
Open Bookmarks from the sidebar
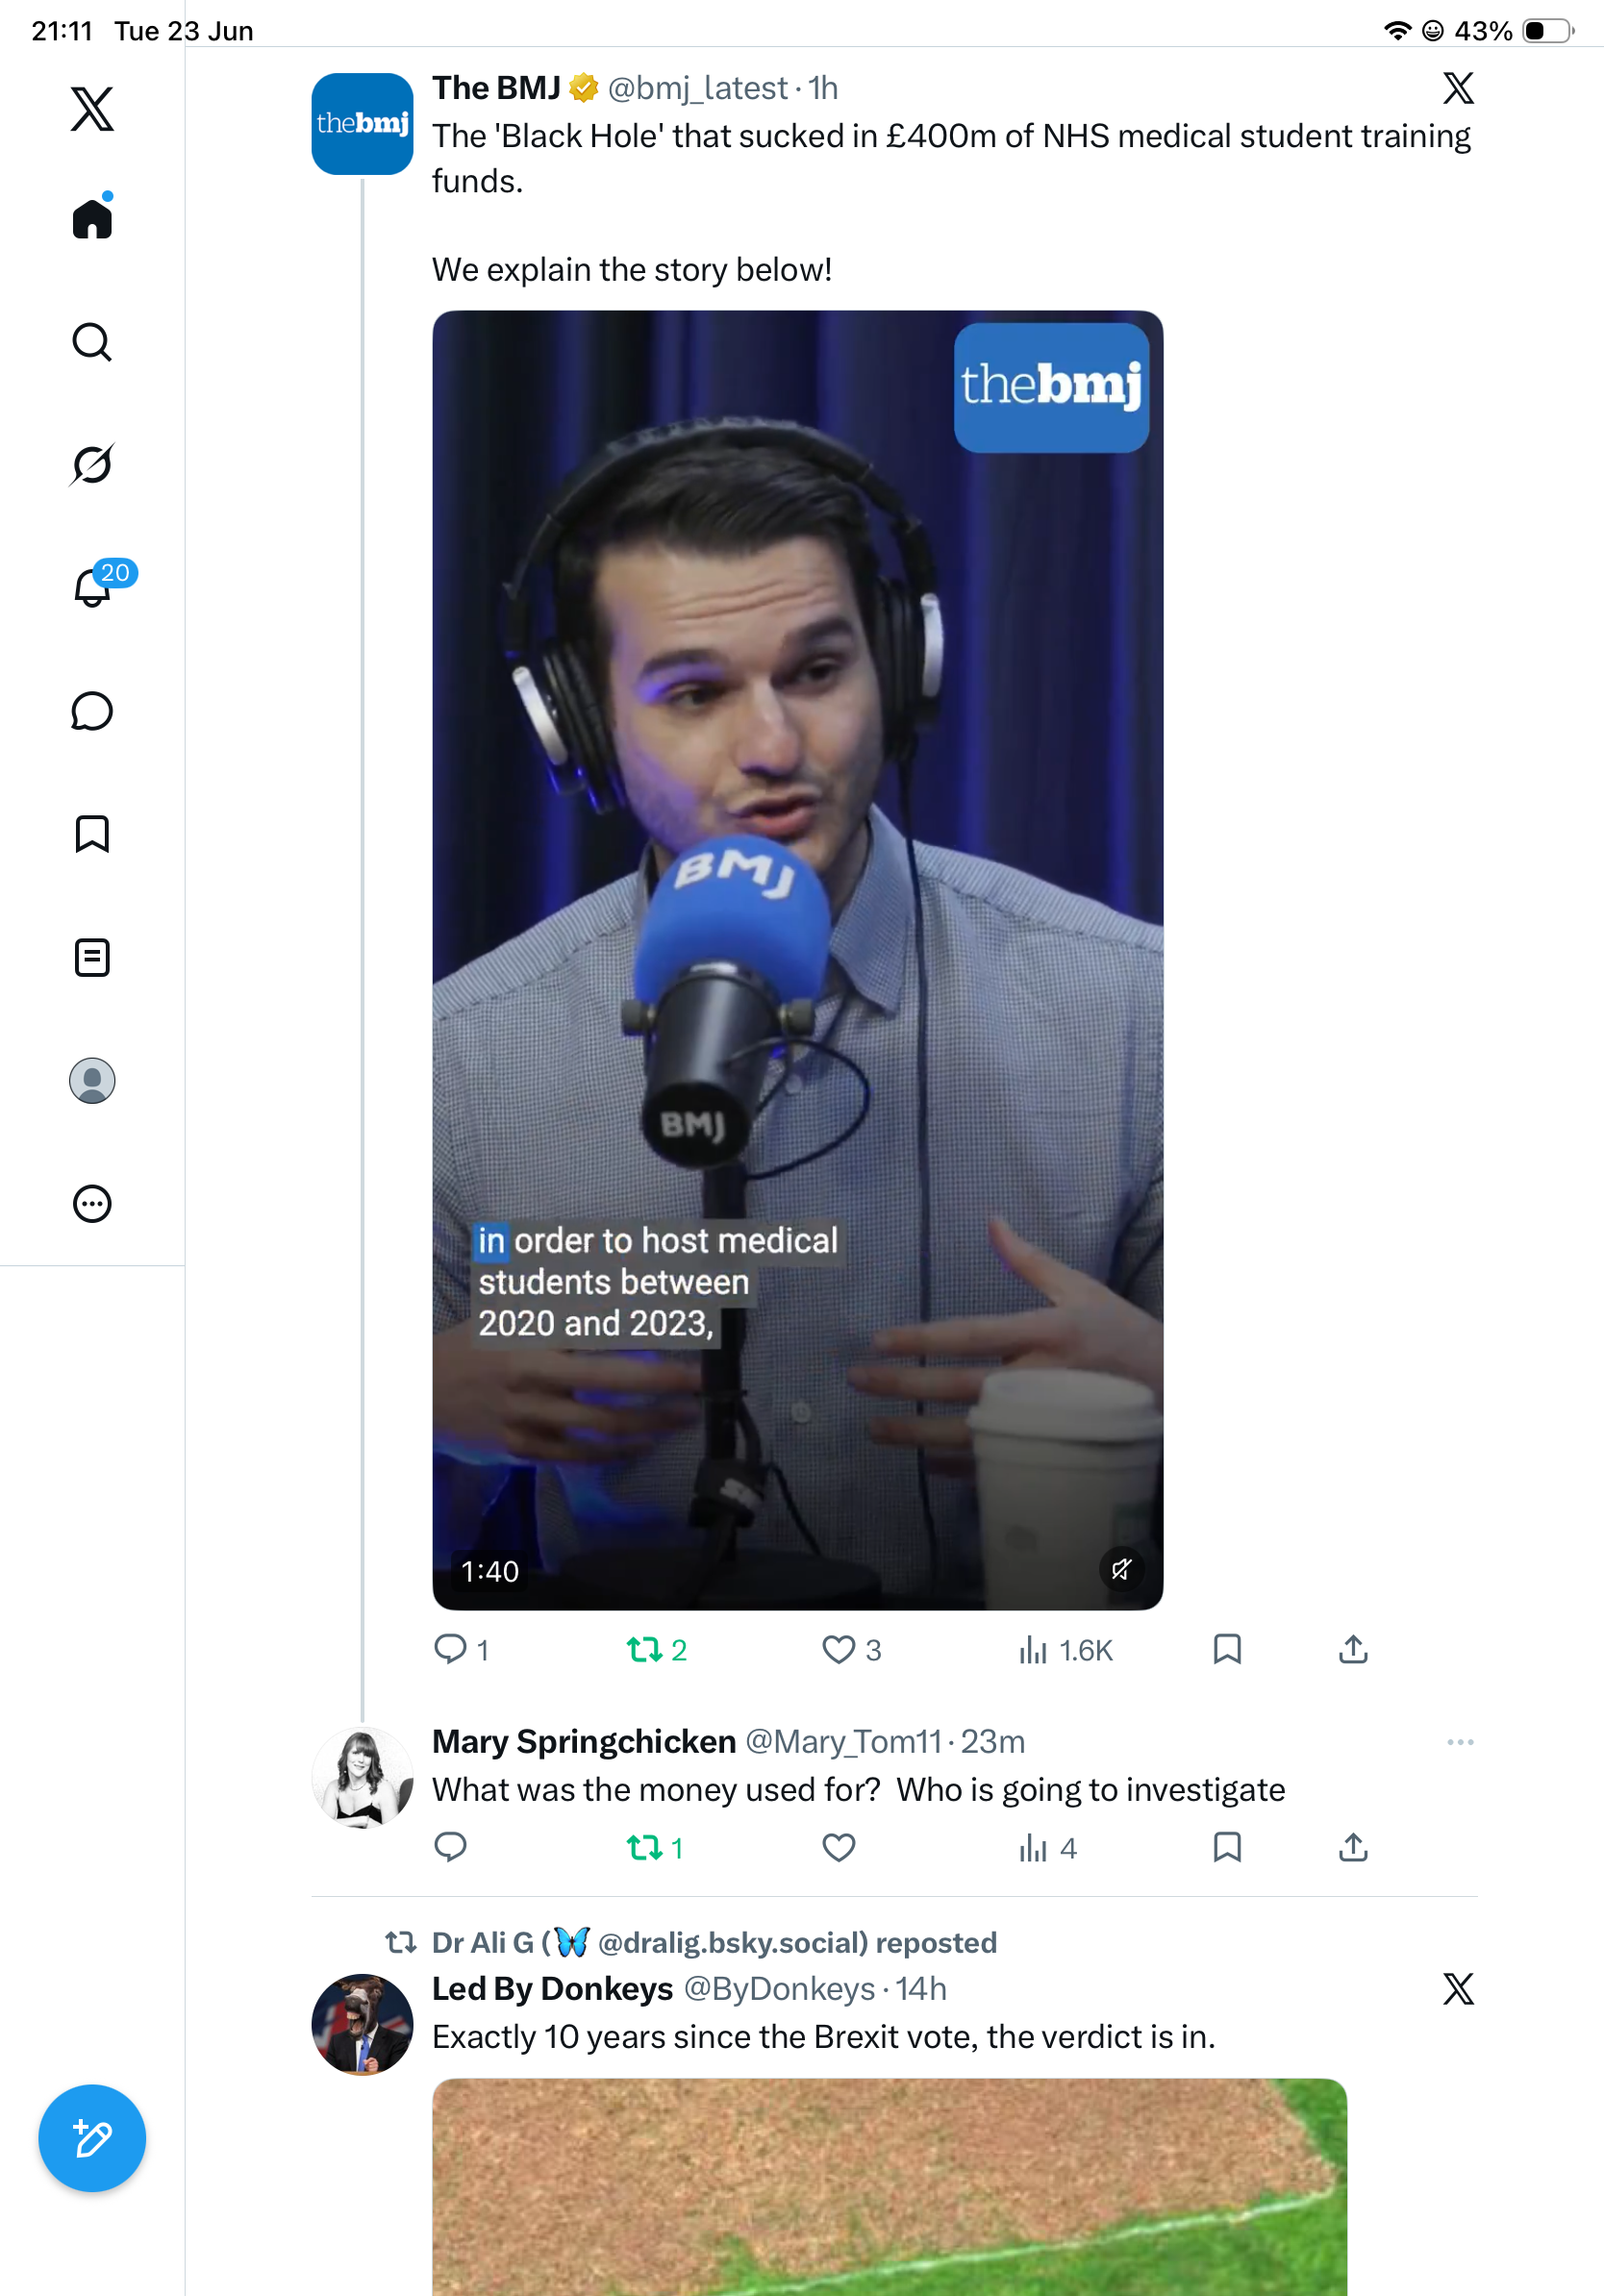point(92,834)
